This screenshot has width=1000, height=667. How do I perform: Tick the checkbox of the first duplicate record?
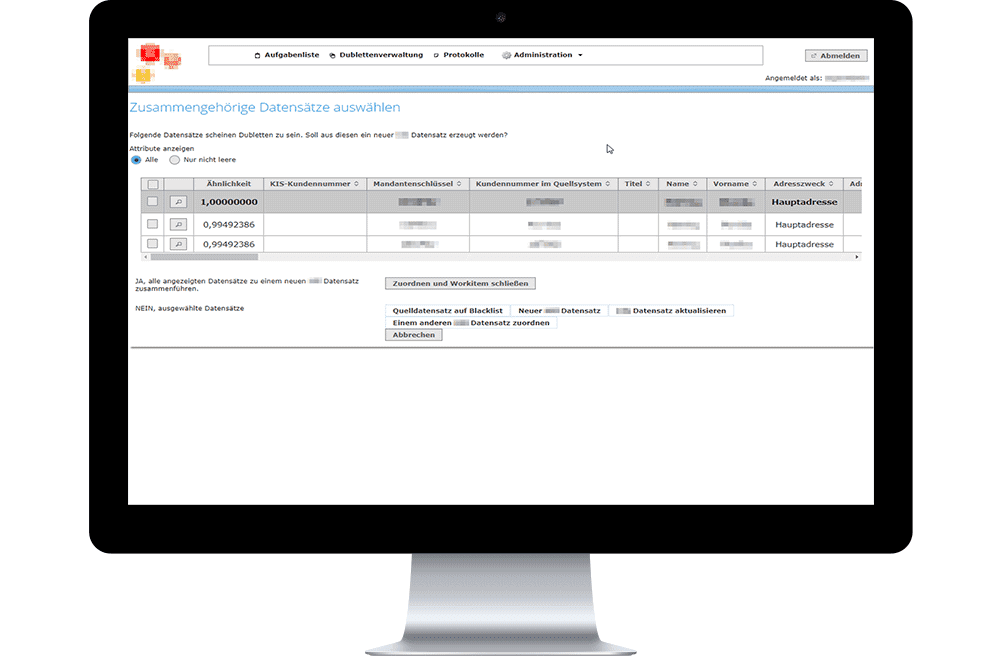click(153, 203)
